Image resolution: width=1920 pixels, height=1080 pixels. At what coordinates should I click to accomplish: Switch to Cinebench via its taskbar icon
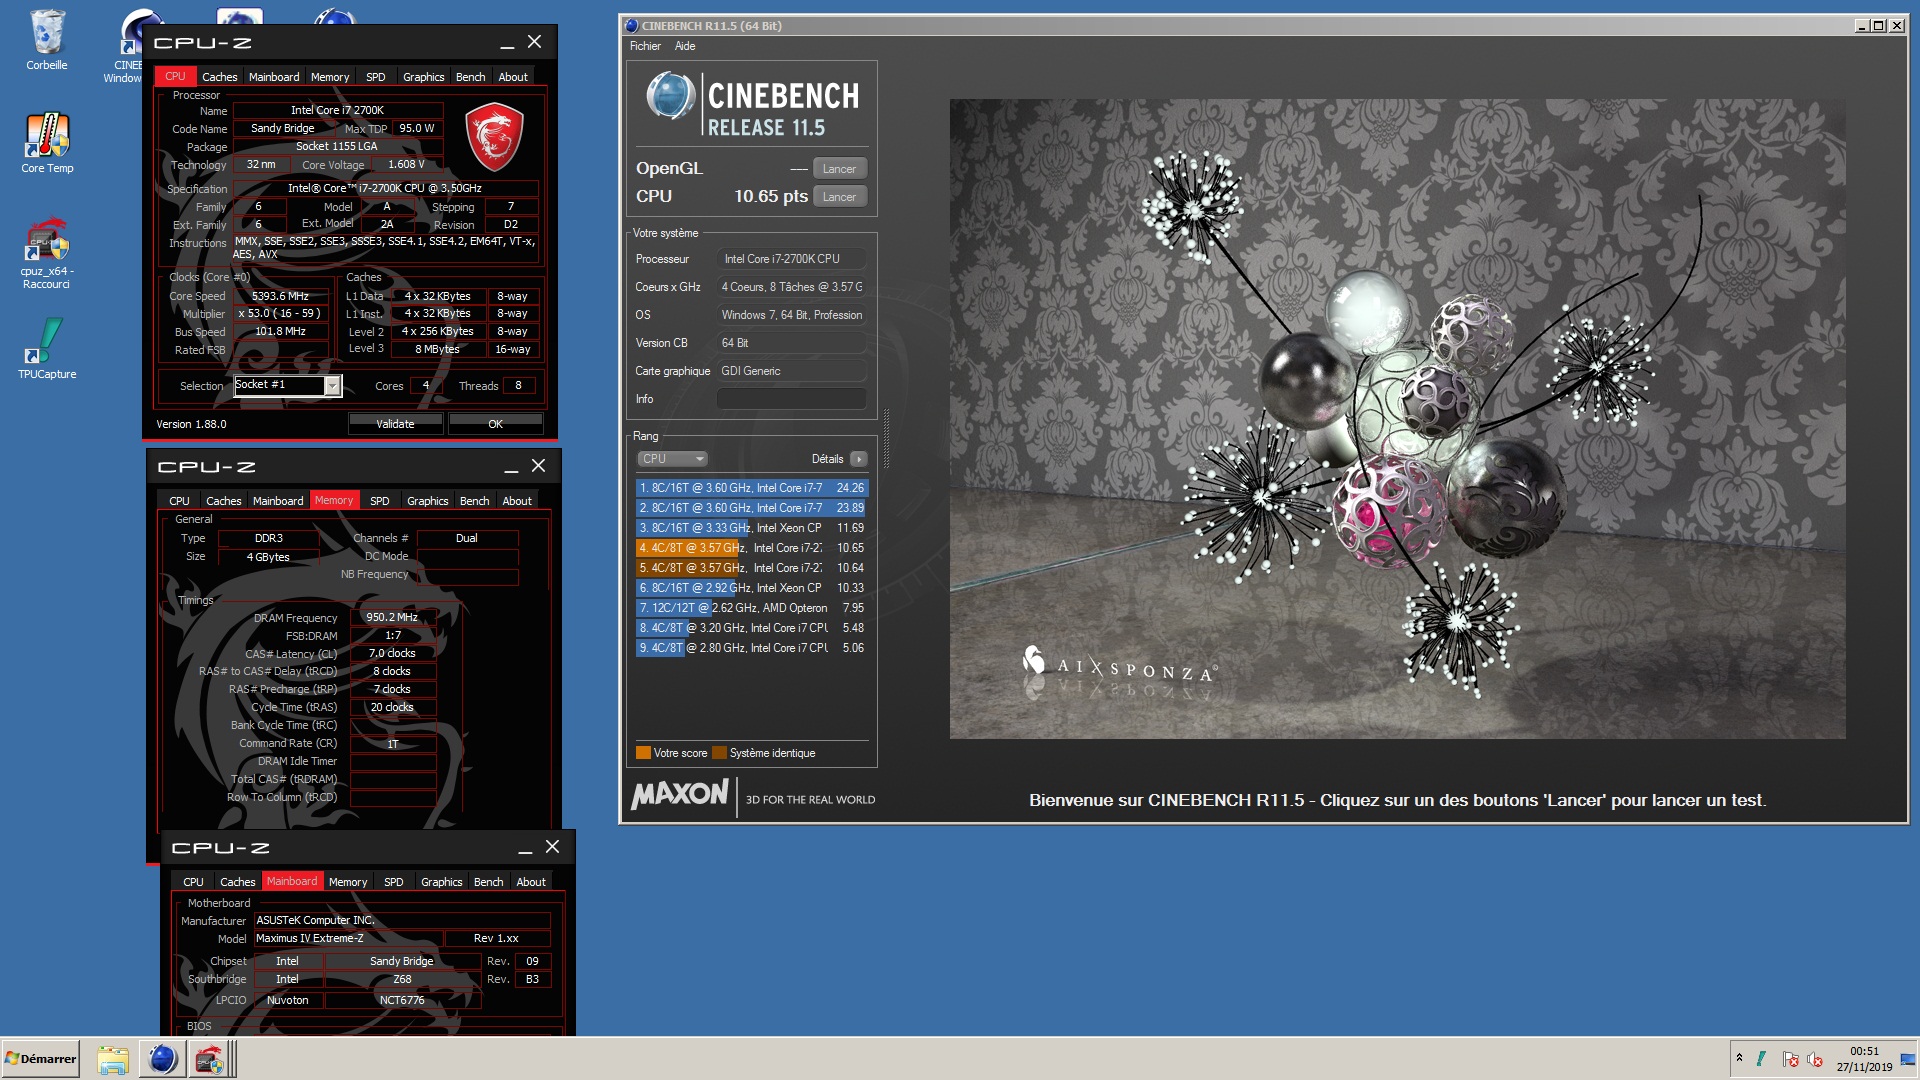(x=162, y=1059)
